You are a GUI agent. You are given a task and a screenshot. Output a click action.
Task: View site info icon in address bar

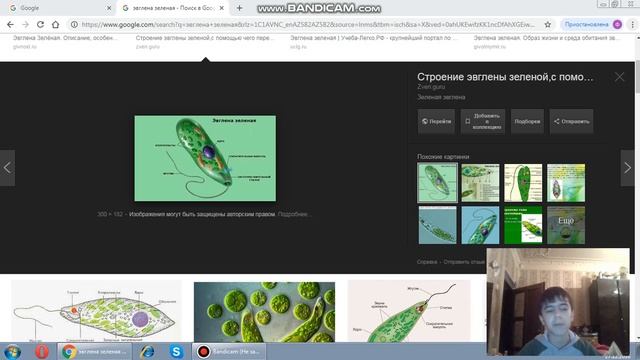tap(74, 24)
